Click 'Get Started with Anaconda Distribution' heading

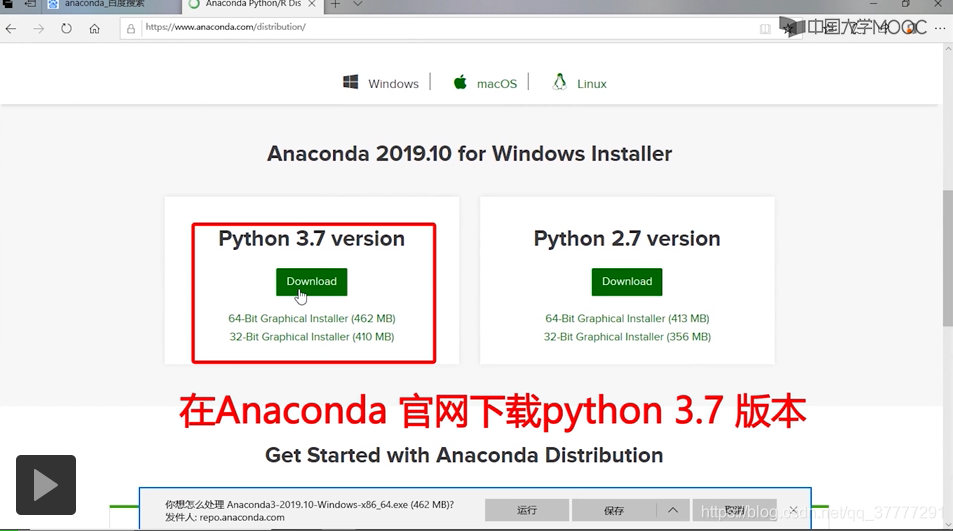[464, 455]
